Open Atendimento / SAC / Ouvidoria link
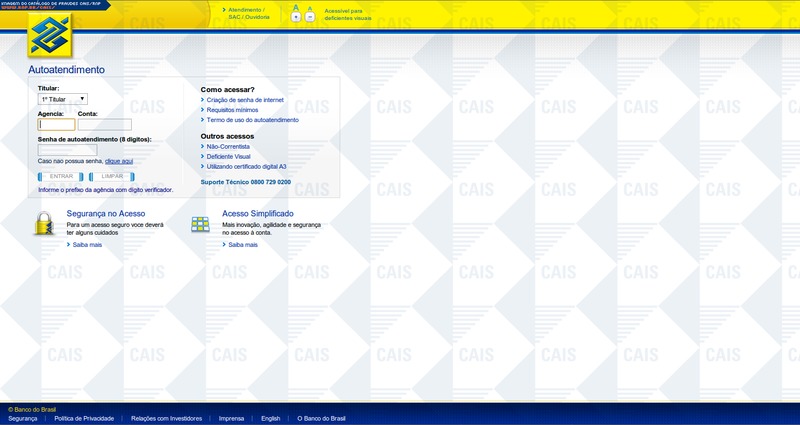800x425 pixels. point(245,13)
